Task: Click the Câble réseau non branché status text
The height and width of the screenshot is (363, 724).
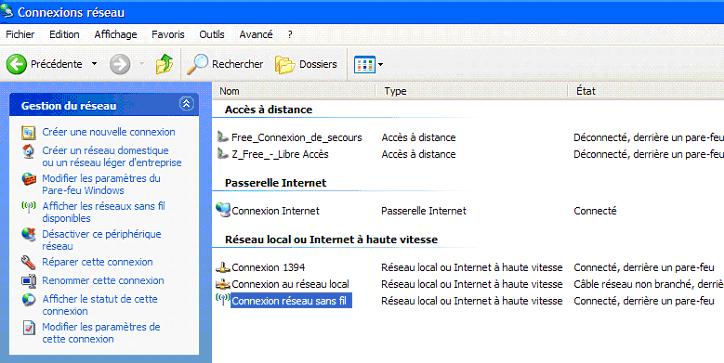Action: click(x=649, y=284)
